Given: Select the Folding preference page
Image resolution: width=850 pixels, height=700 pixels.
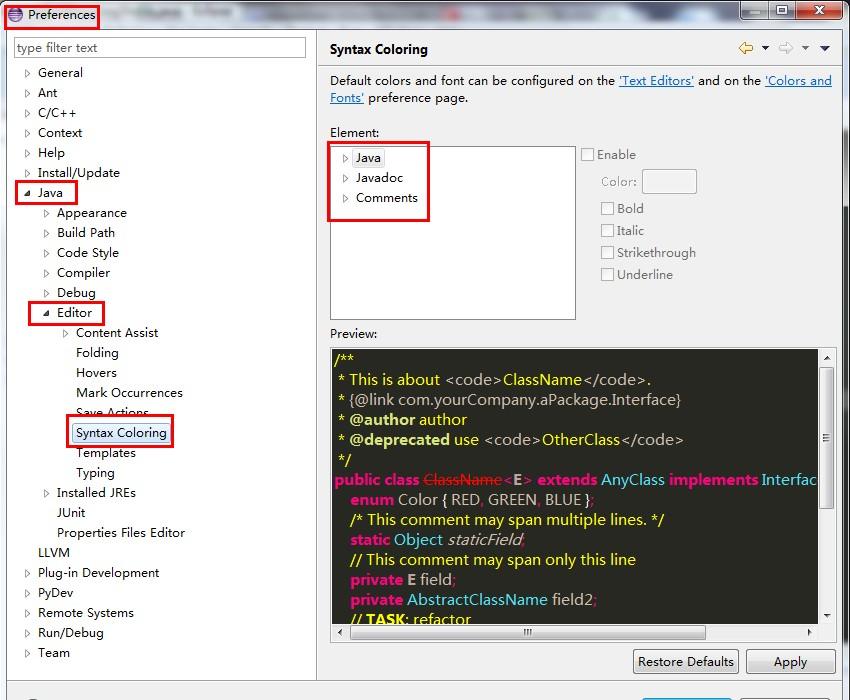Looking at the screenshot, I should pos(97,353).
